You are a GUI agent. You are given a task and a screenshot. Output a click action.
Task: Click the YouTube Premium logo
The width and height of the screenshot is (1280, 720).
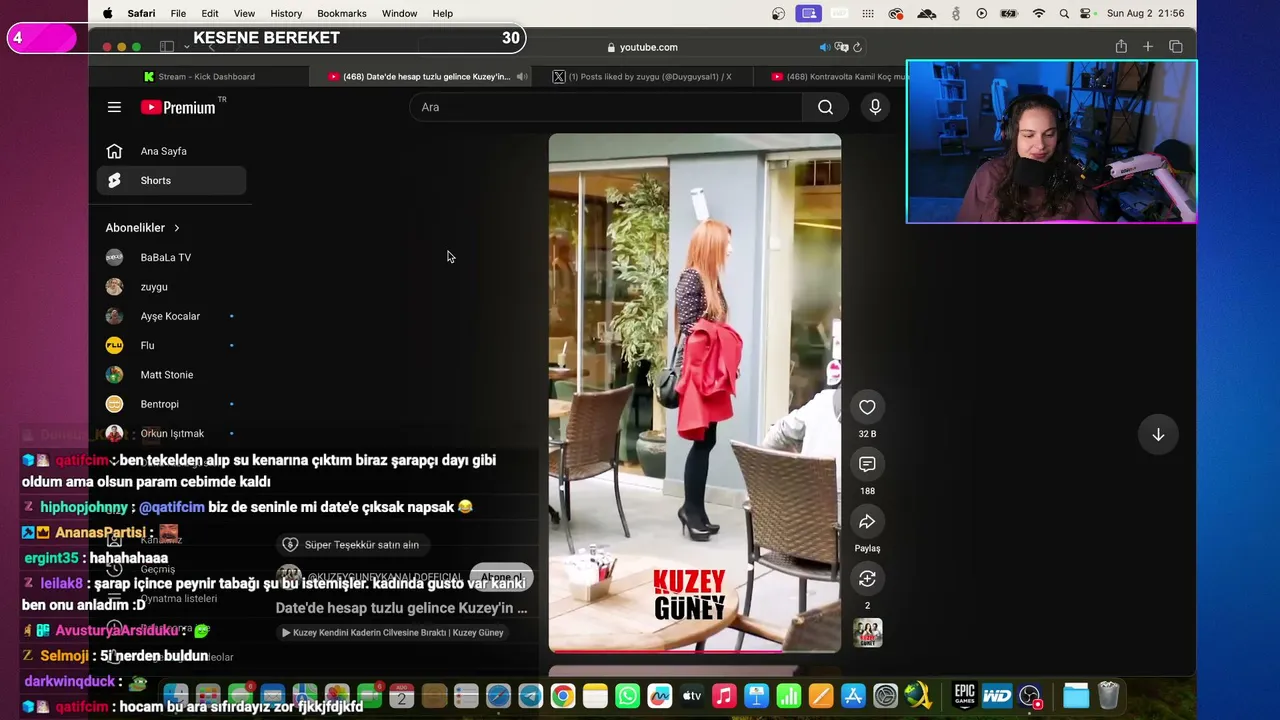(x=178, y=107)
